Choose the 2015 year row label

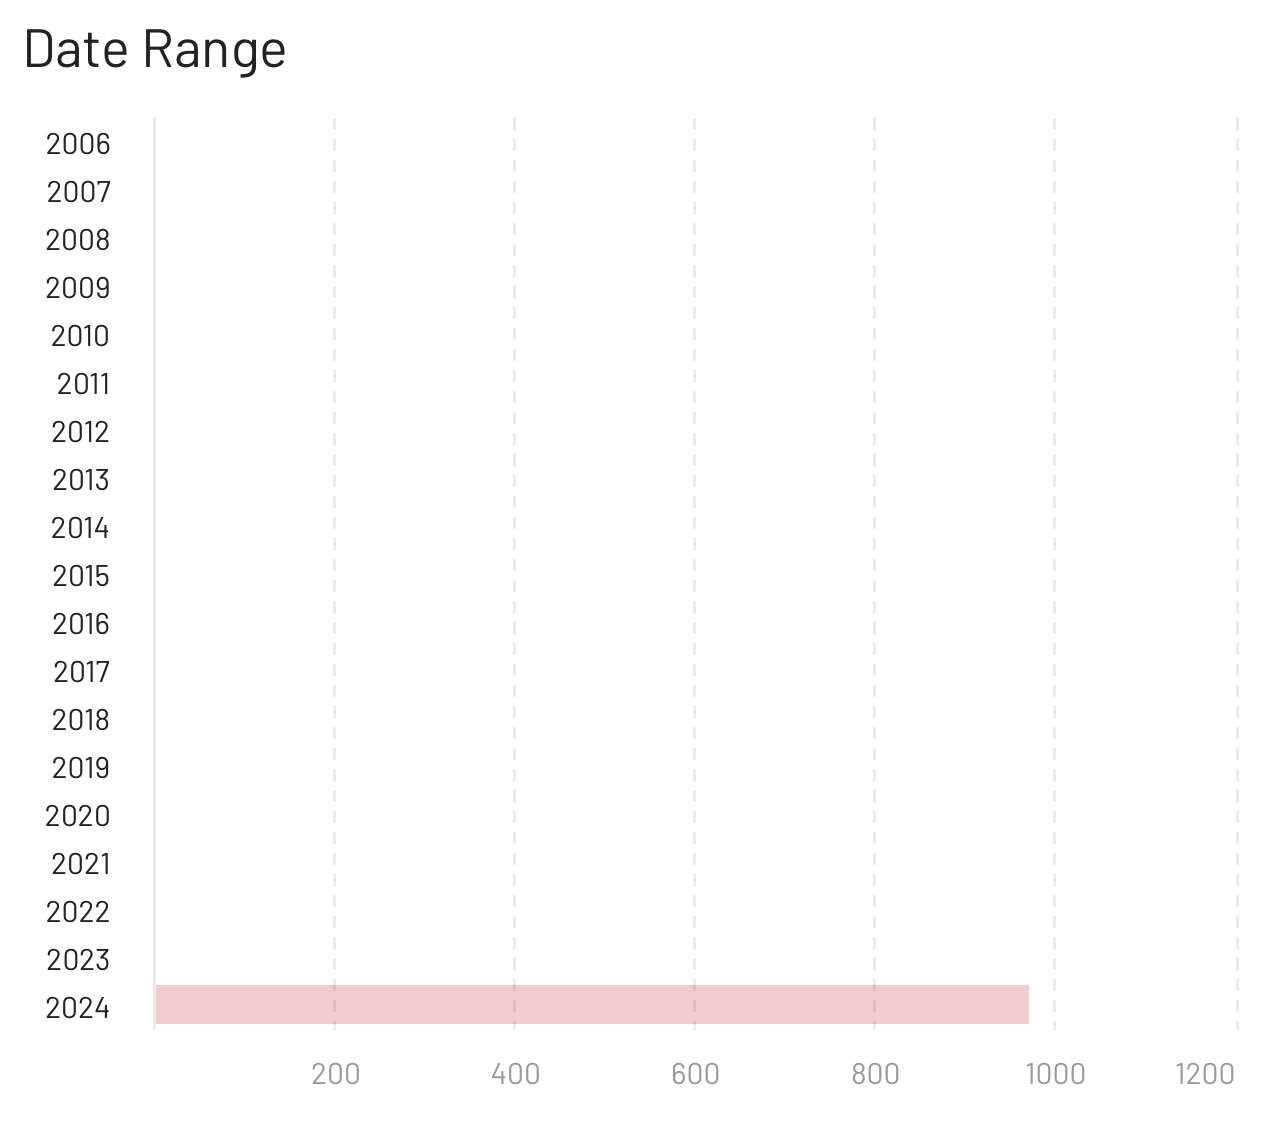(81, 576)
